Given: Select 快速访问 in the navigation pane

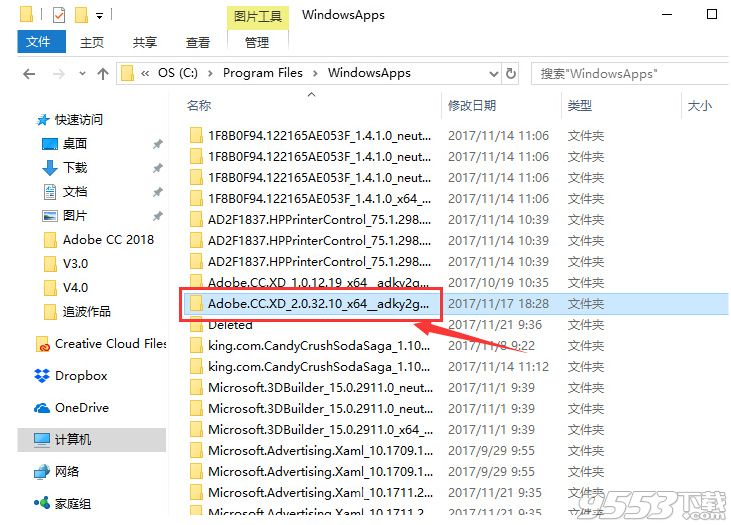Looking at the screenshot, I should coord(79,120).
